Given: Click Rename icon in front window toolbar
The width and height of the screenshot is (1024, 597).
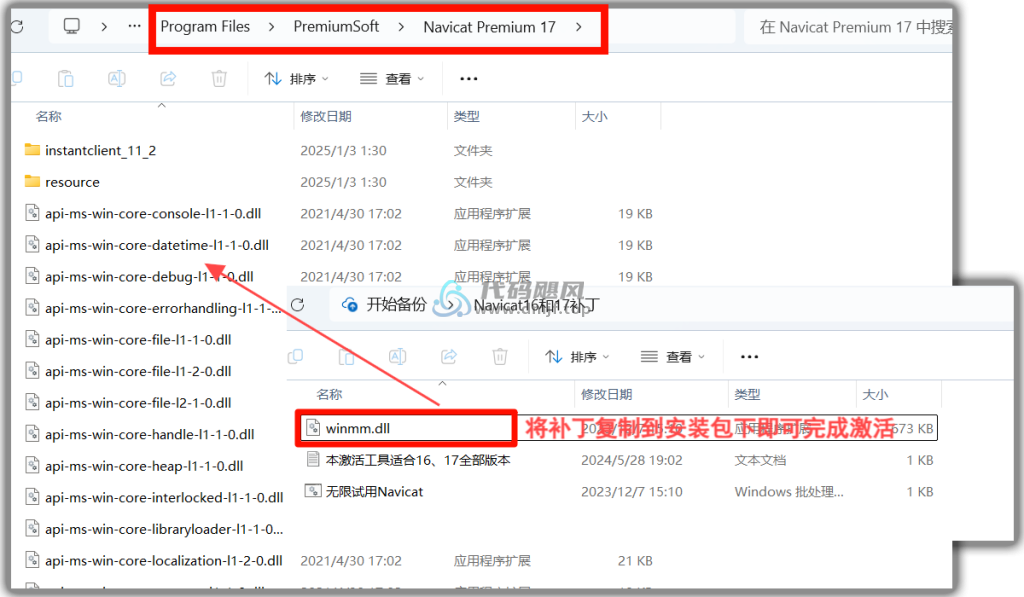Looking at the screenshot, I should click(397, 357).
